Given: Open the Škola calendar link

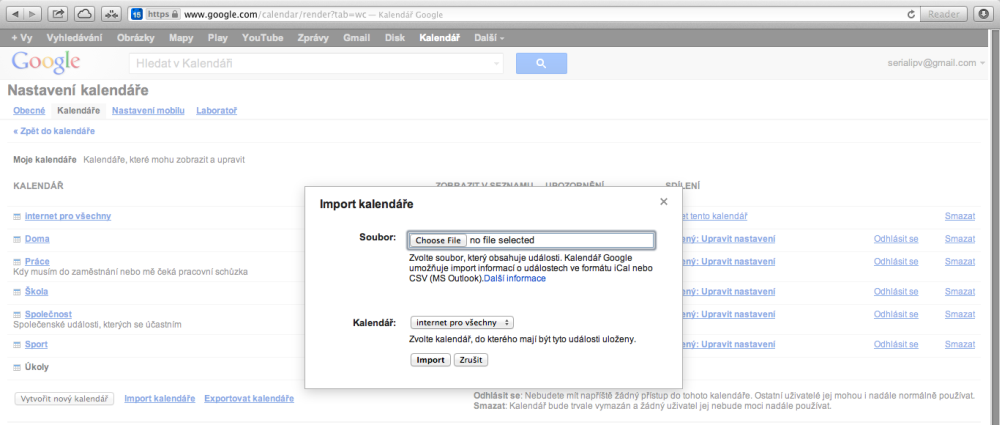Looking at the screenshot, I should click(x=36, y=292).
